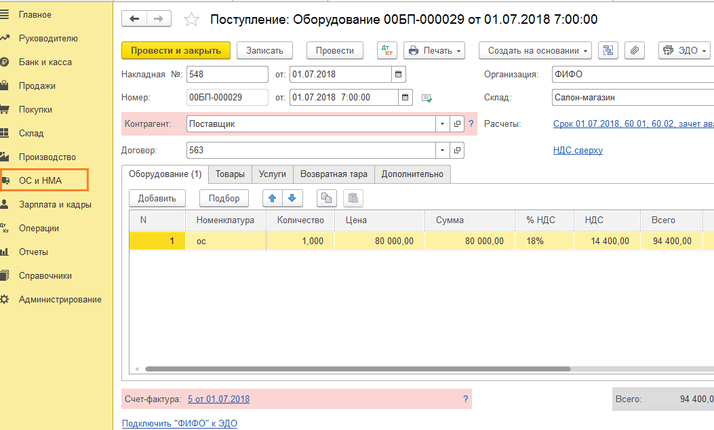This screenshot has width=714, height=430.
Task: Add document to favorites with star icon
Action: pos(192,19)
